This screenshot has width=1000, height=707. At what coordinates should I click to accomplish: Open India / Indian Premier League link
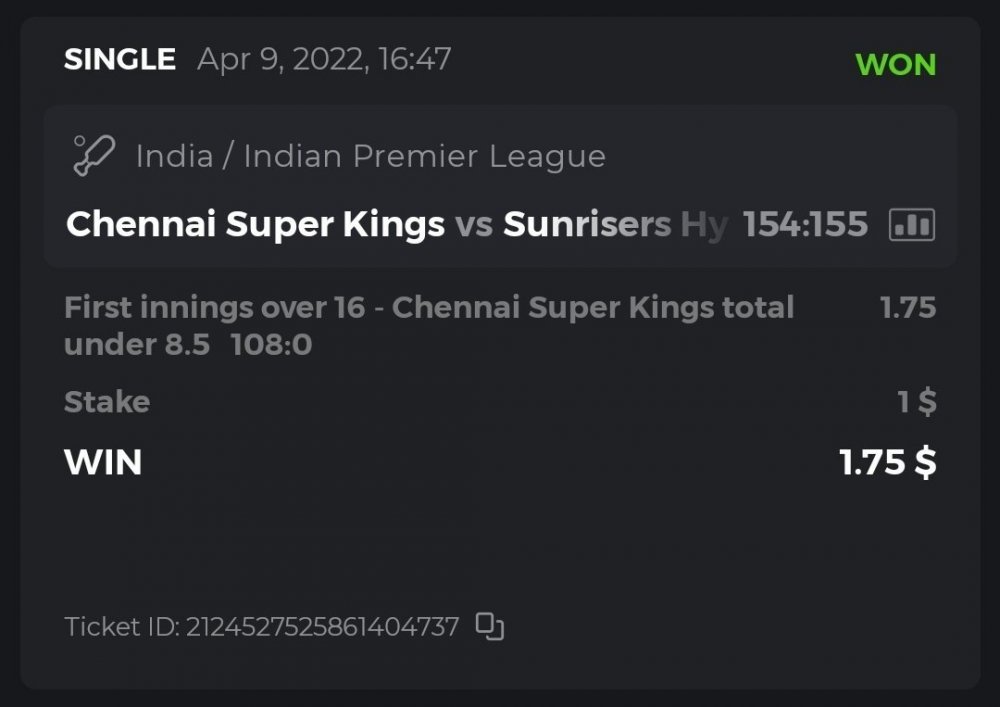click(370, 157)
